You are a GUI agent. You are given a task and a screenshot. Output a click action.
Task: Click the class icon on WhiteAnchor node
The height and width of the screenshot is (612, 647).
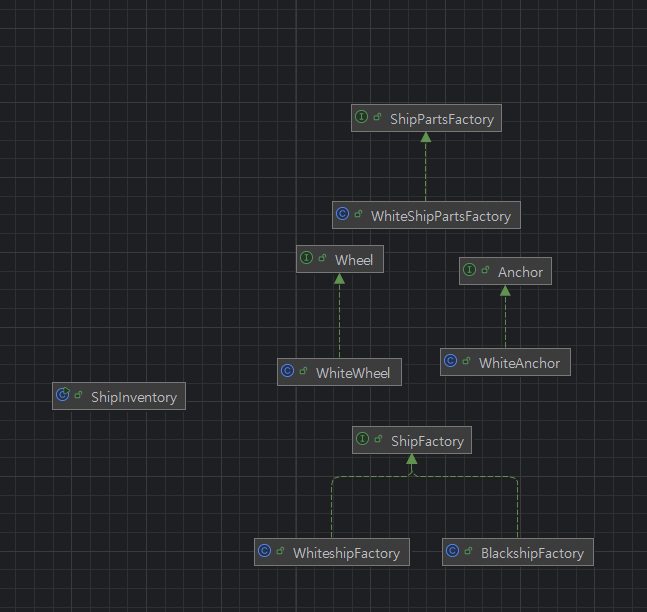pyautogui.click(x=451, y=362)
